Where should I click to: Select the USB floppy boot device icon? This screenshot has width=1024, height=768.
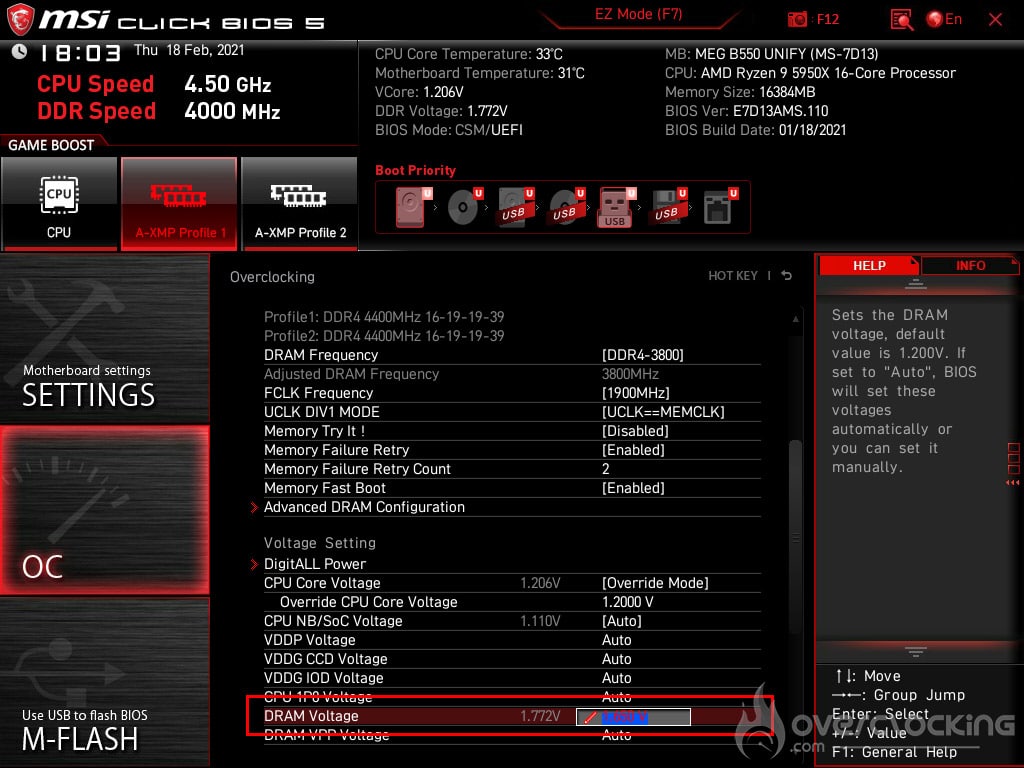pos(668,207)
